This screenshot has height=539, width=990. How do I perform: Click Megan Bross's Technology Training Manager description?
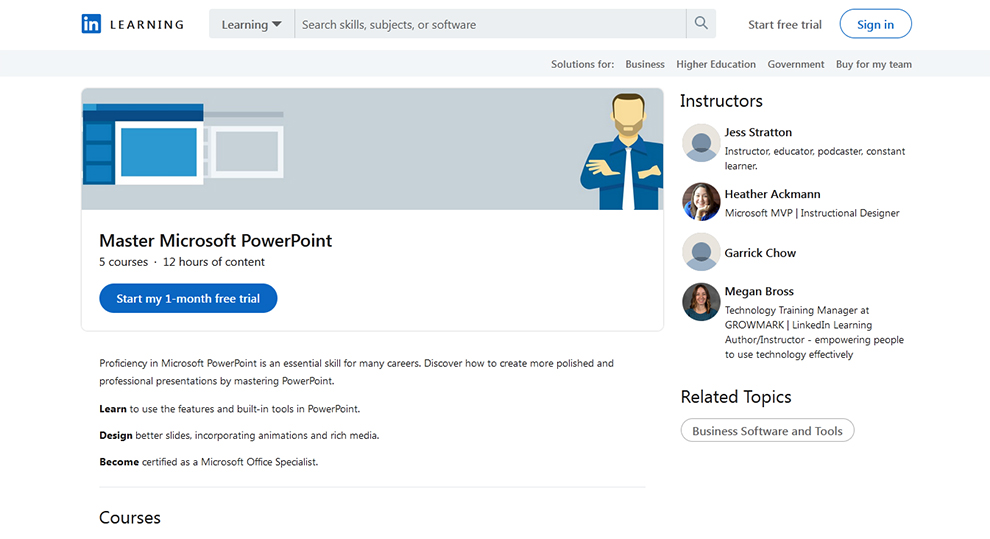click(814, 332)
